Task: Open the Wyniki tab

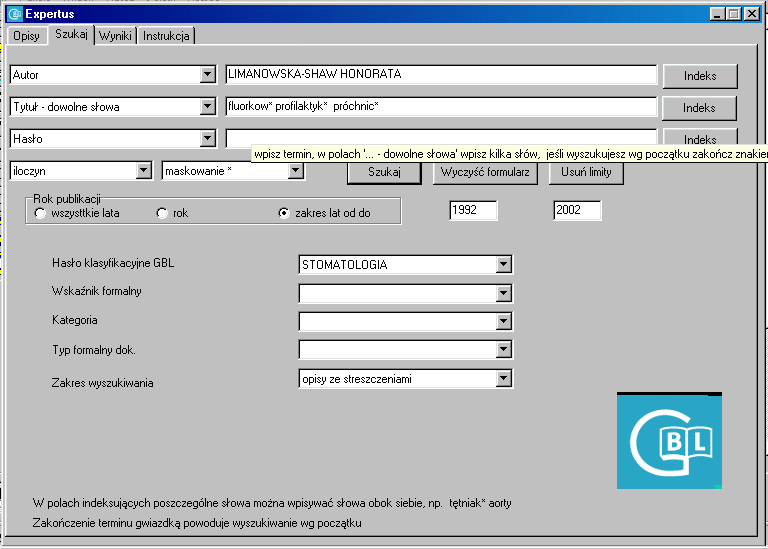Action: pos(115,36)
